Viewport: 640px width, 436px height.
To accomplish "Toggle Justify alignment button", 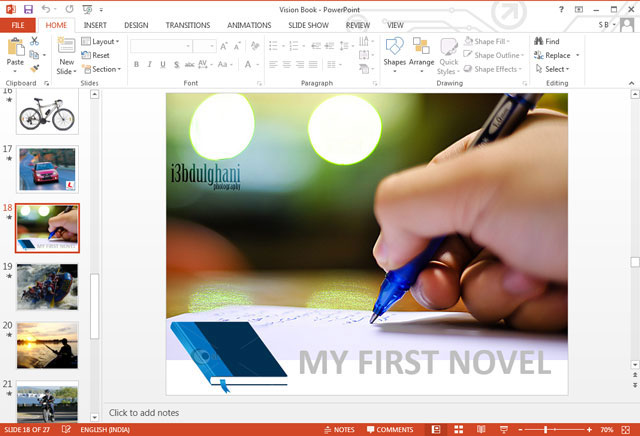I will point(313,65).
